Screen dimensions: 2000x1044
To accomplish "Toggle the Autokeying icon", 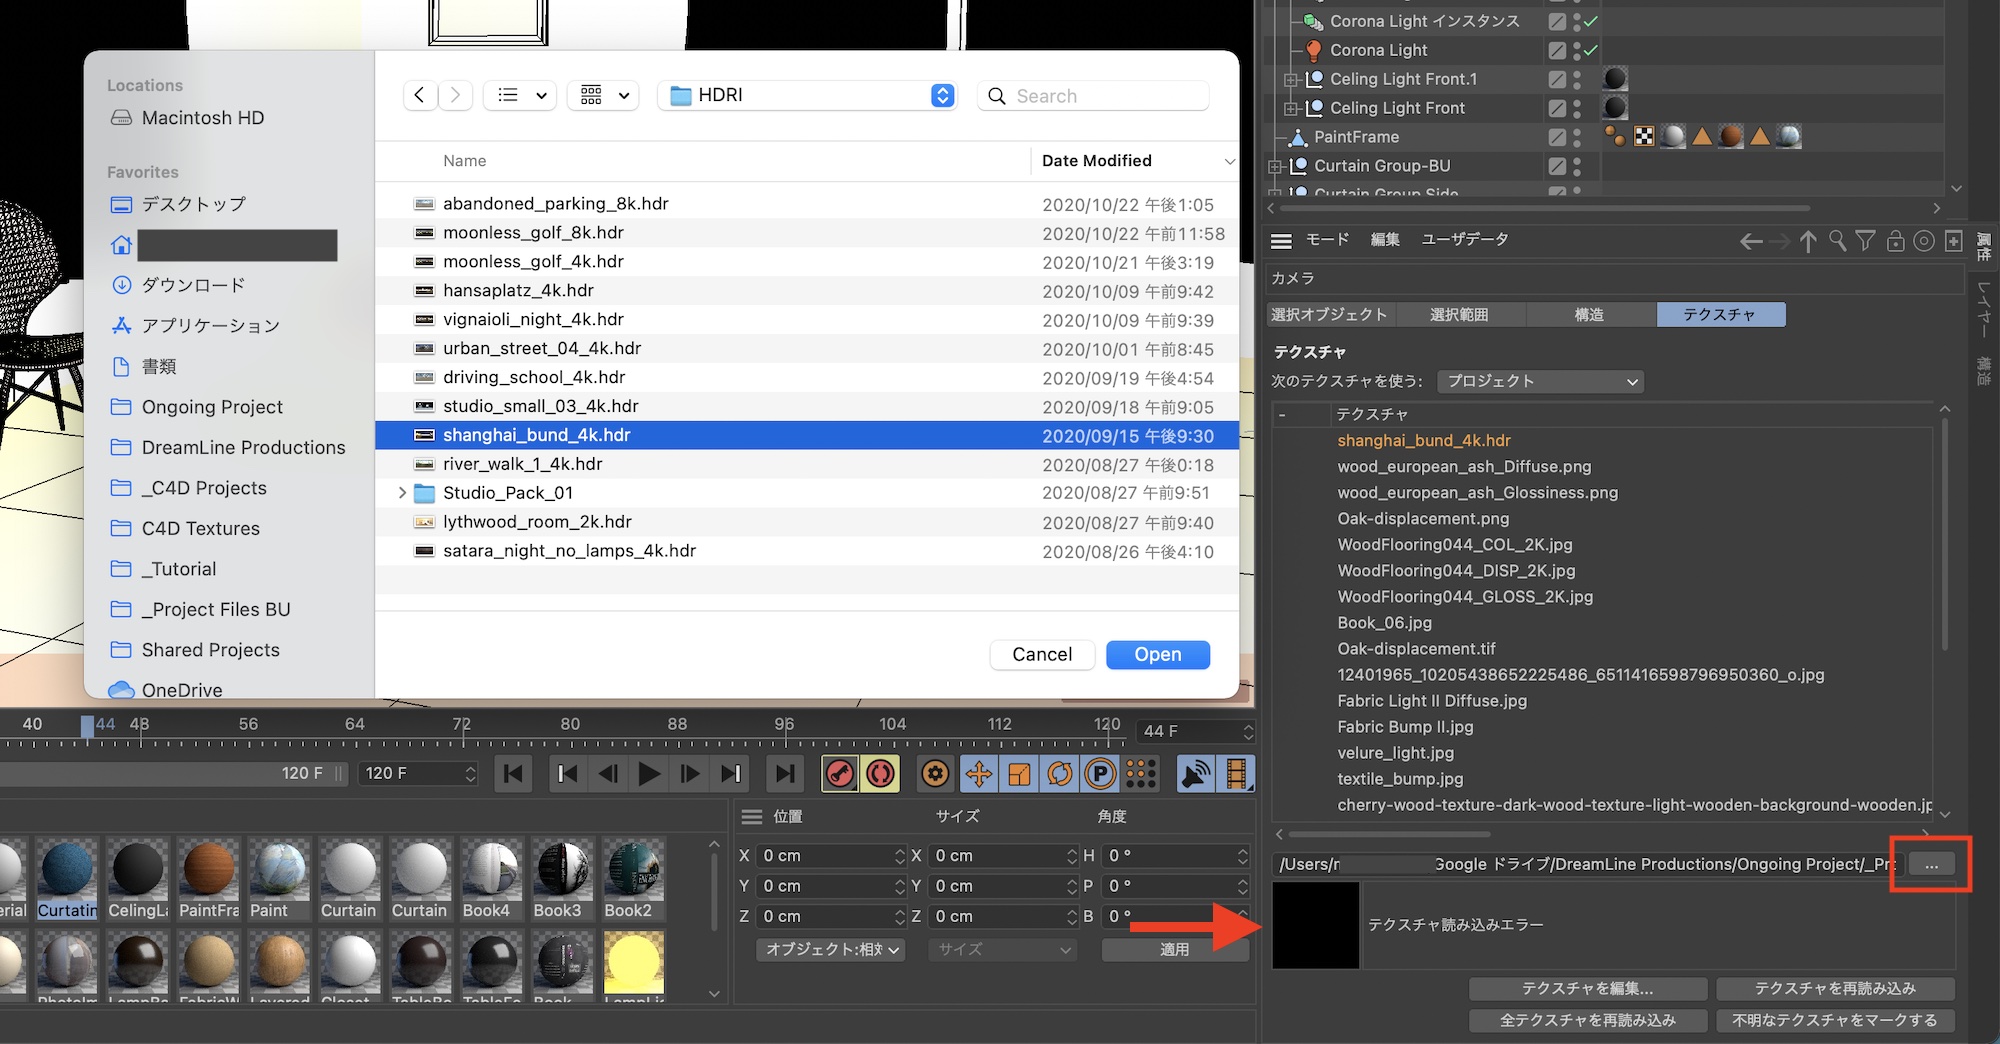I will point(881,774).
